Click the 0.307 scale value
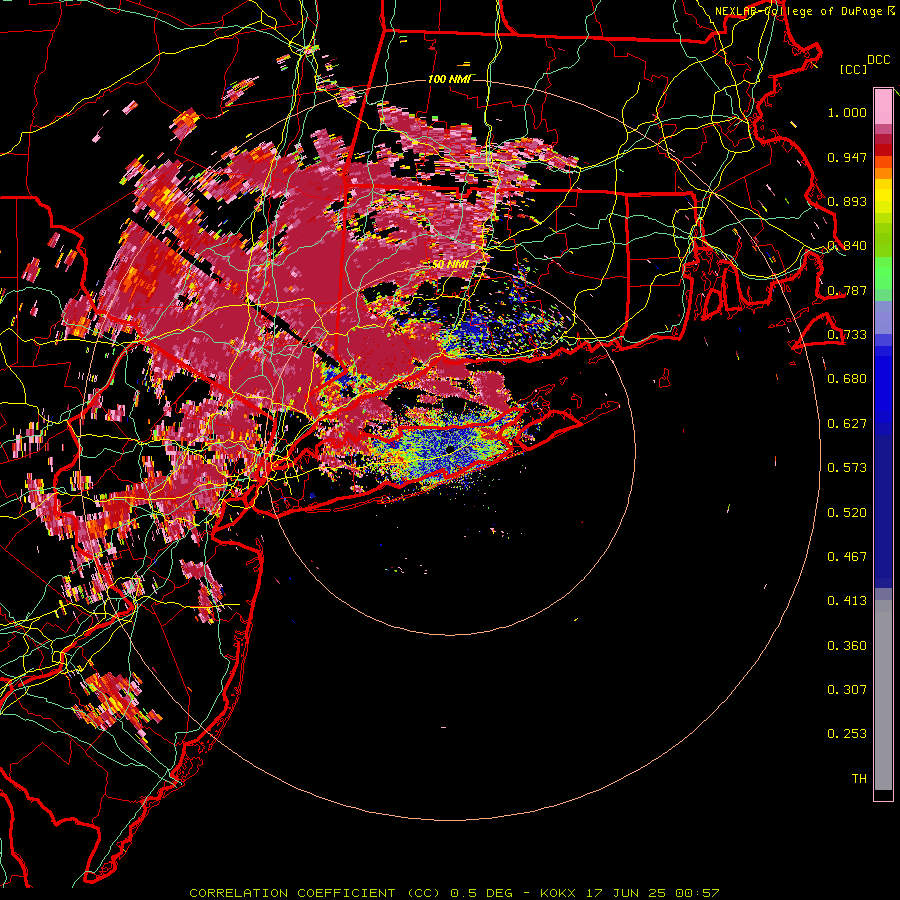The height and width of the screenshot is (900, 900). pyautogui.click(x=847, y=690)
